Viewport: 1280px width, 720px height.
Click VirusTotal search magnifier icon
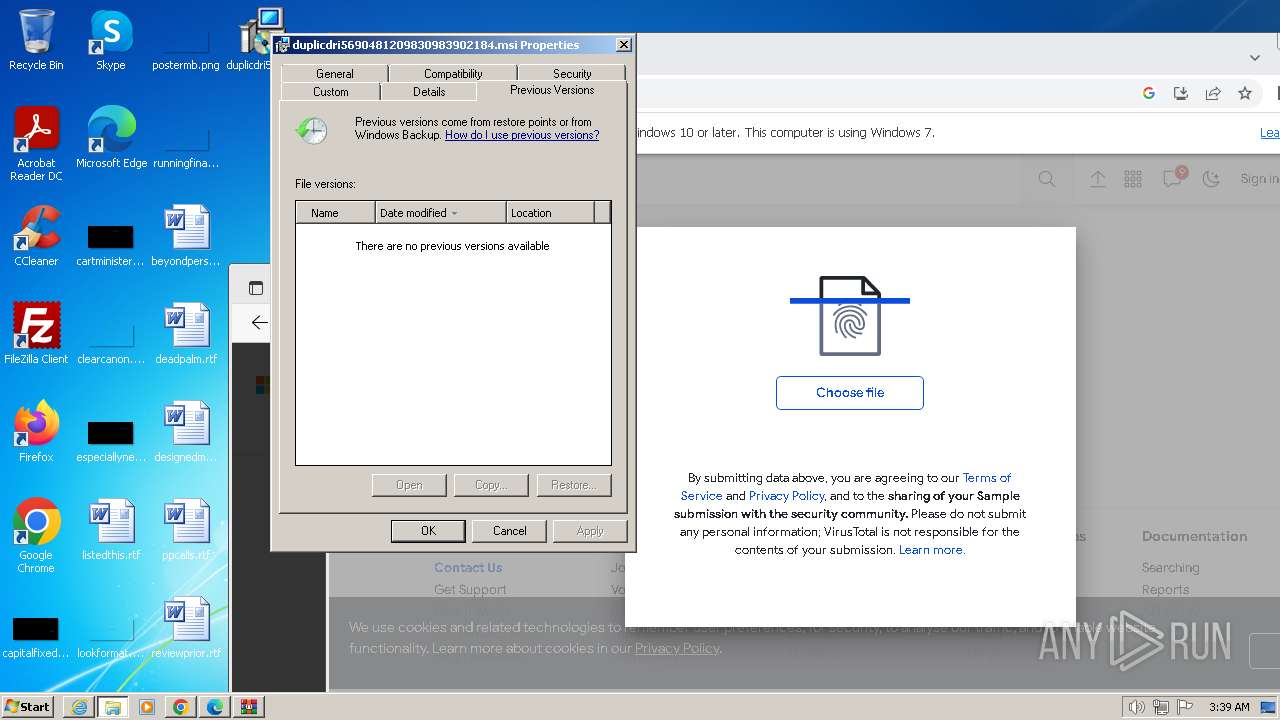(x=1047, y=179)
